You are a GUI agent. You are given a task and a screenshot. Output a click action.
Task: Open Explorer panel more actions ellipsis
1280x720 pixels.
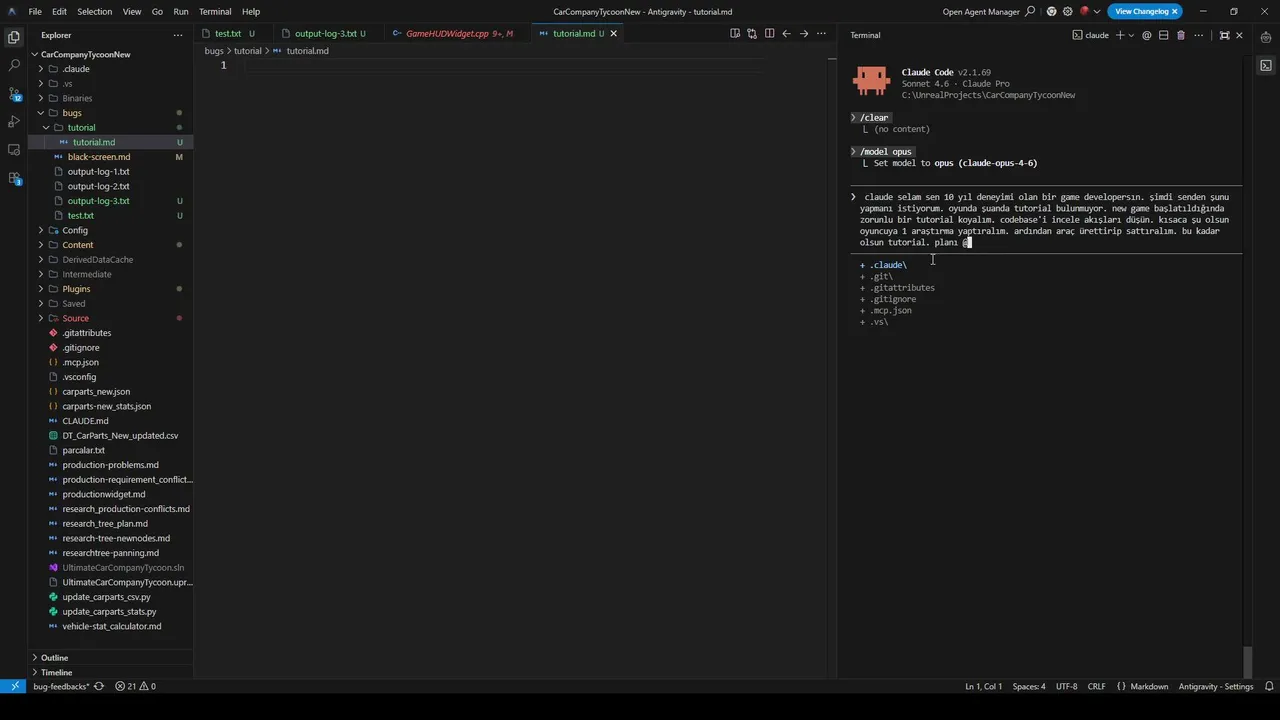tap(178, 35)
